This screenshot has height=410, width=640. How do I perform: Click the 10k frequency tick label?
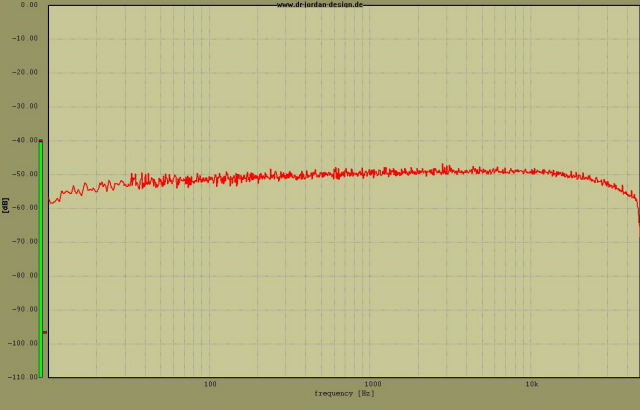coord(532,384)
